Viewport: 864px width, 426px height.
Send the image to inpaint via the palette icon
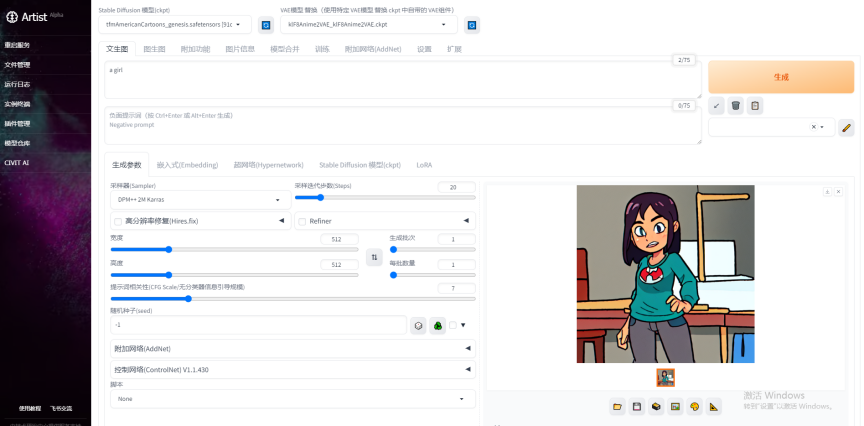pyautogui.click(x=694, y=407)
